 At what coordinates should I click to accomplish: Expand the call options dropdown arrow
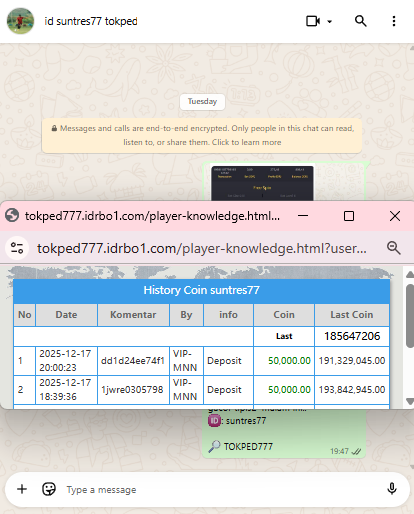coord(329,22)
